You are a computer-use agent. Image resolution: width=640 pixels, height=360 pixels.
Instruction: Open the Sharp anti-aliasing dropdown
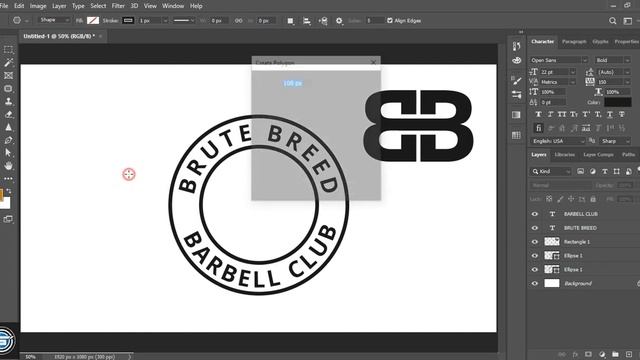pos(615,141)
